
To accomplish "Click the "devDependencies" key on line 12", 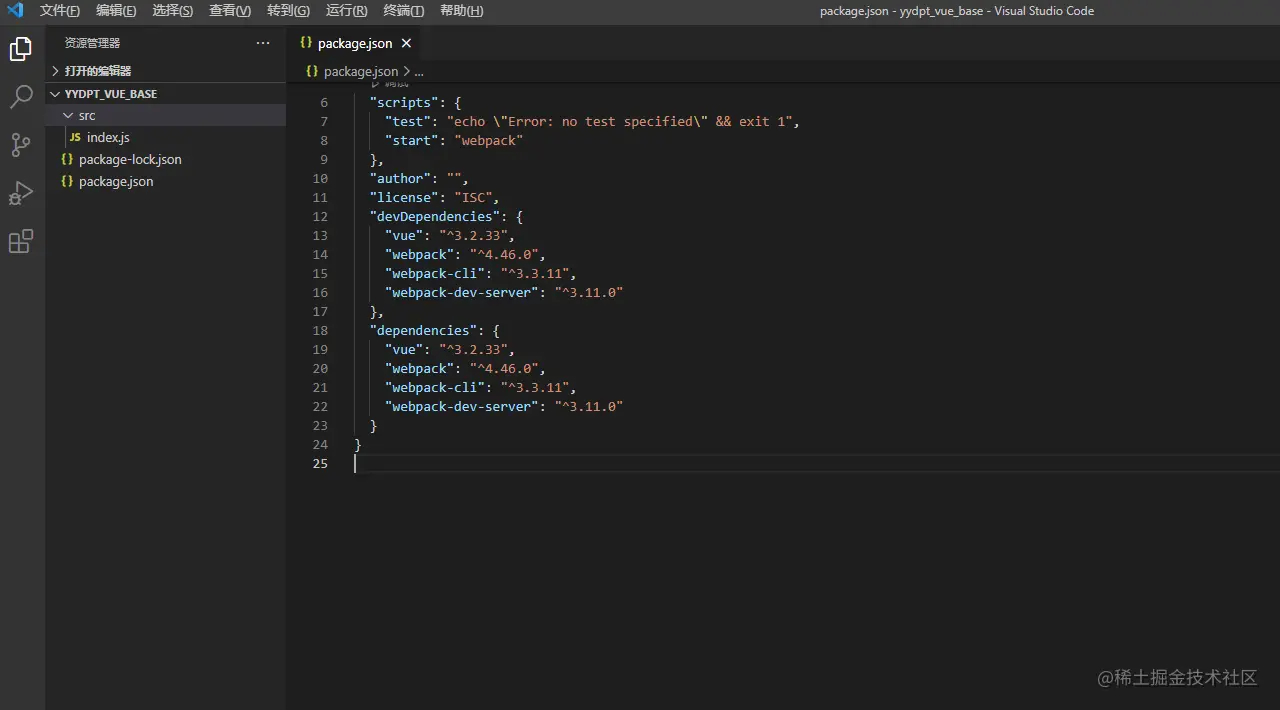I will click(x=435, y=216).
